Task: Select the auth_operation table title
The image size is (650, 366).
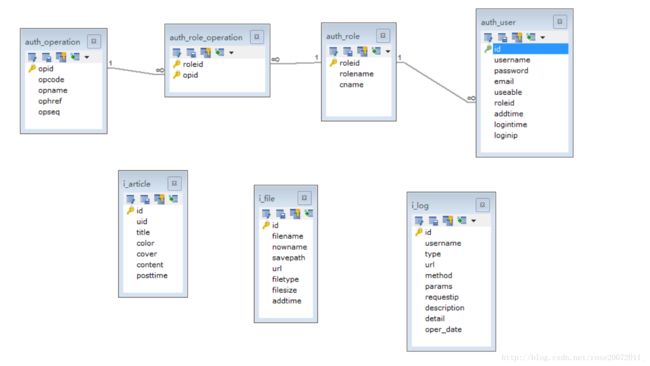Action: [x=53, y=42]
